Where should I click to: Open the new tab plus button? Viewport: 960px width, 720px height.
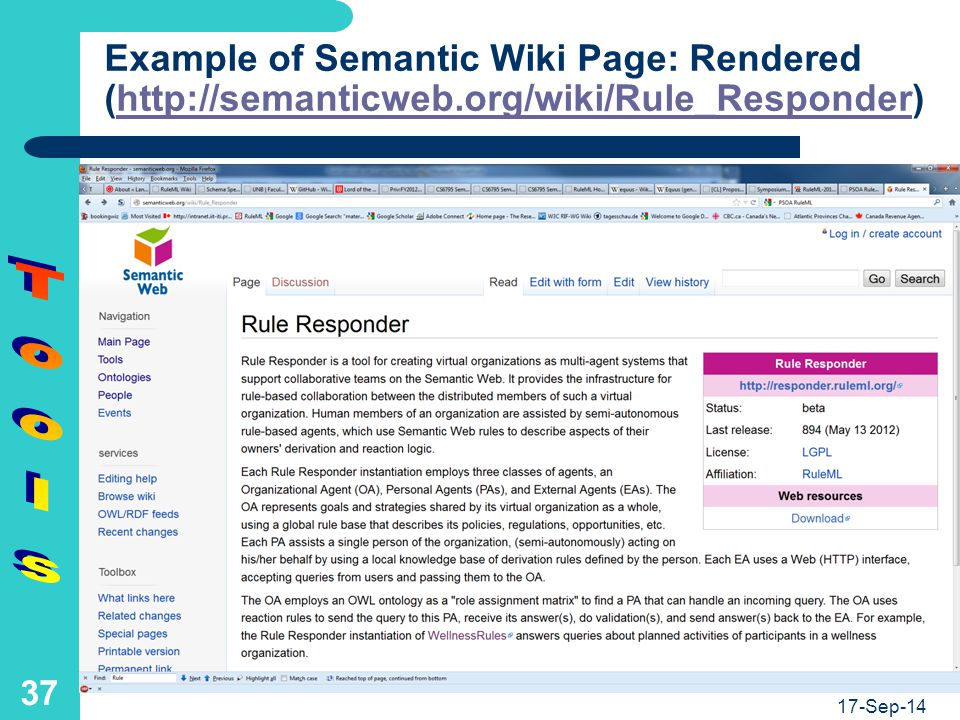(946, 189)
